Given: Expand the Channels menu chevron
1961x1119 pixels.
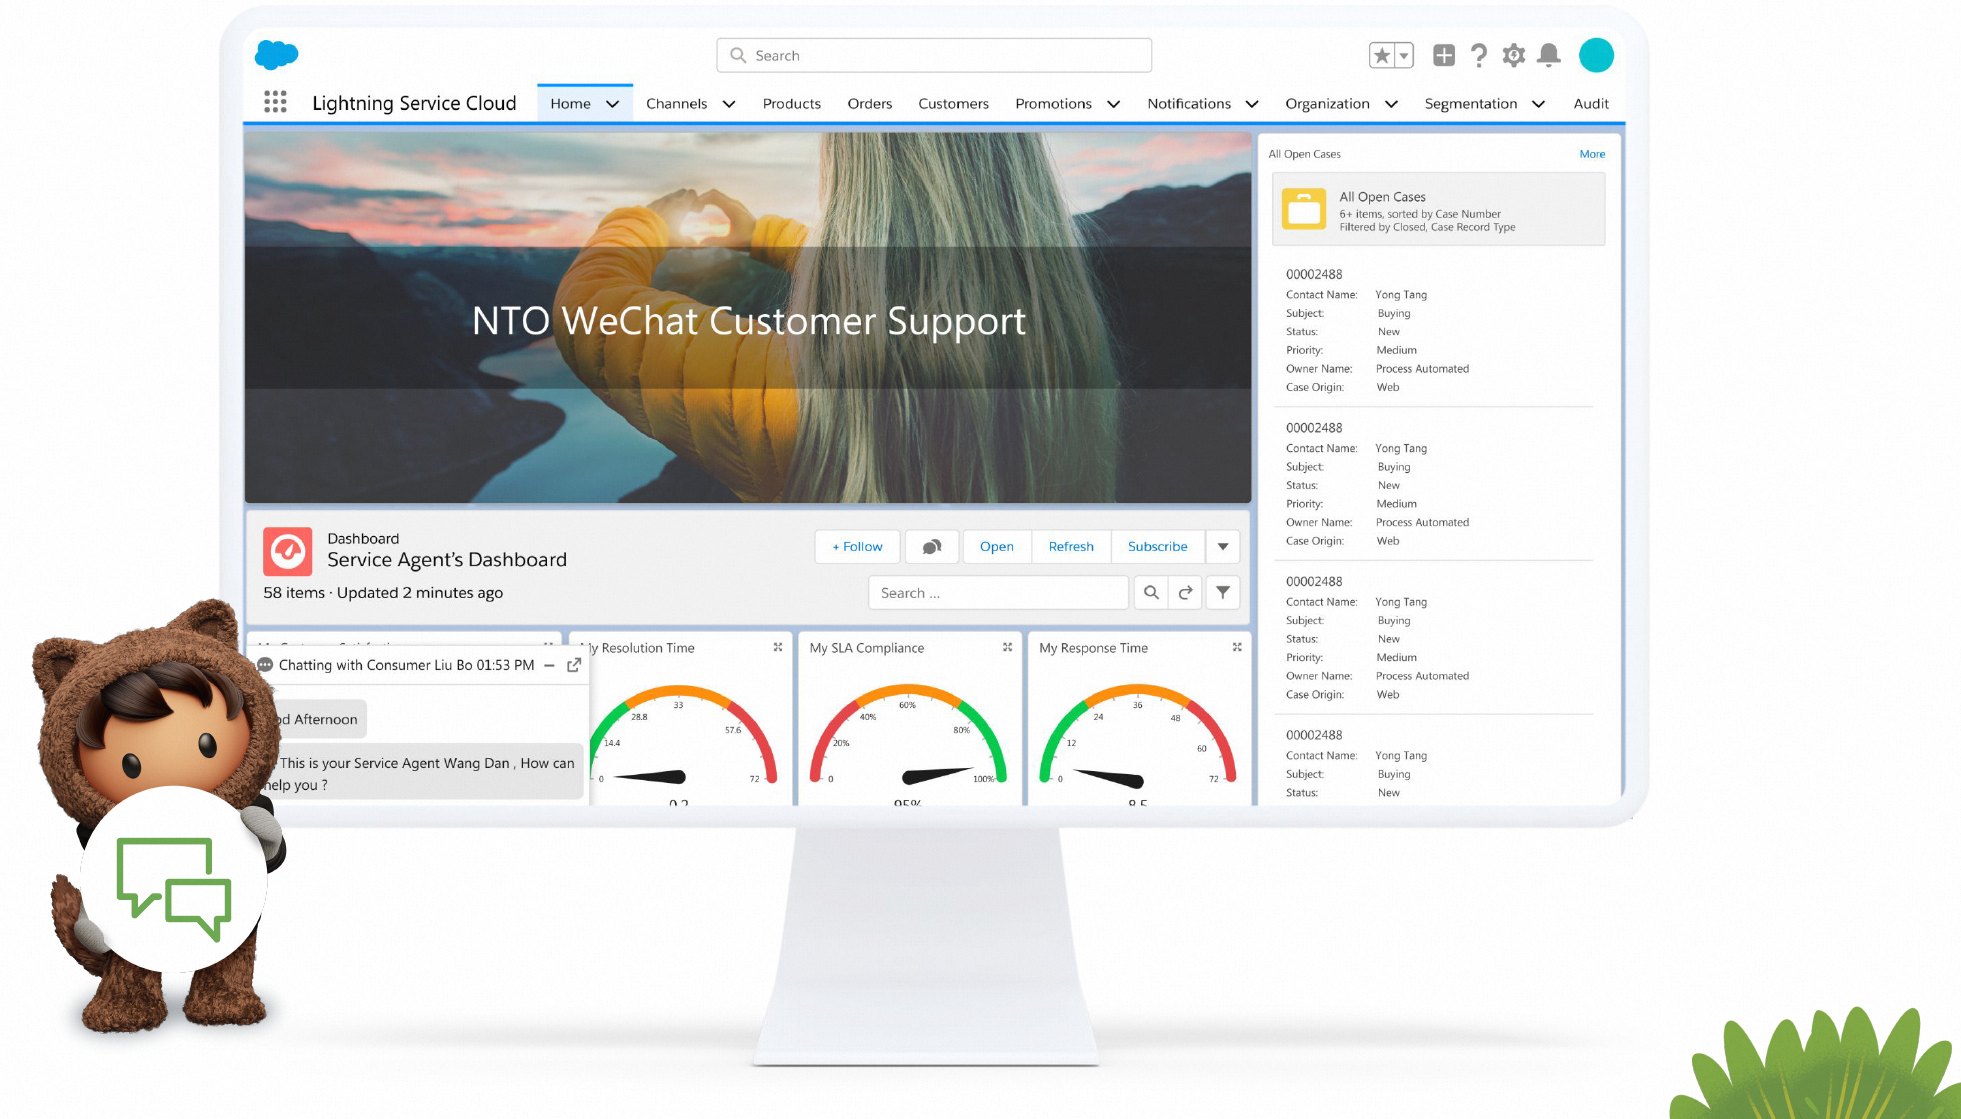Looking at the screenshot, I should (x=729, y=104).
